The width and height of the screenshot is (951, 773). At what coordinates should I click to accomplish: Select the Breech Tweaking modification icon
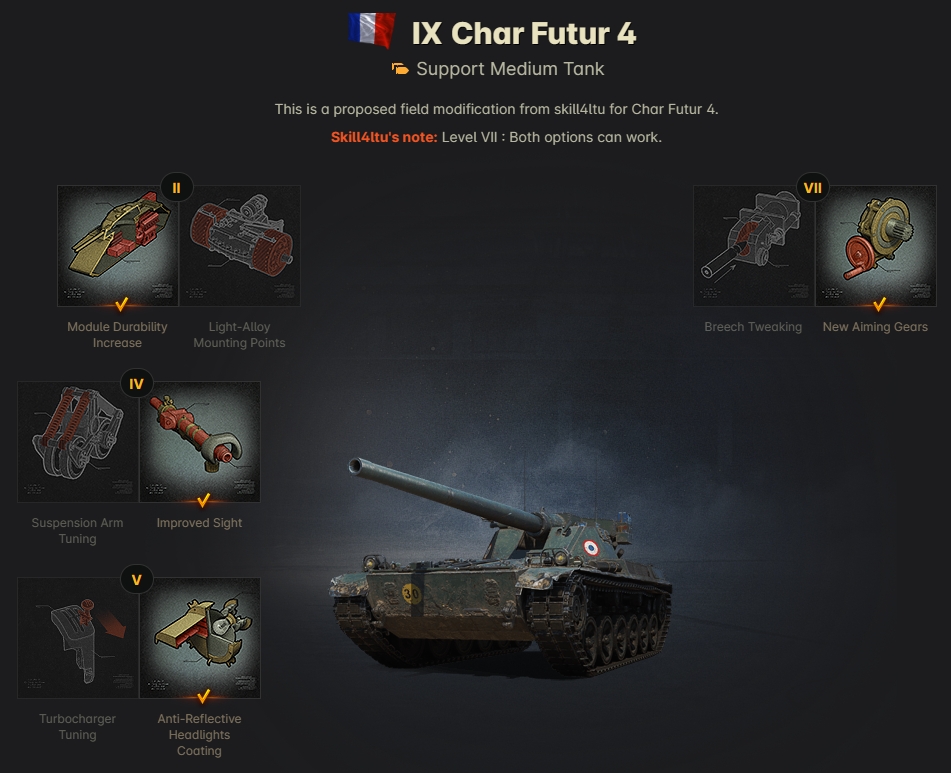pyautogui.click(x=754, y=246)
